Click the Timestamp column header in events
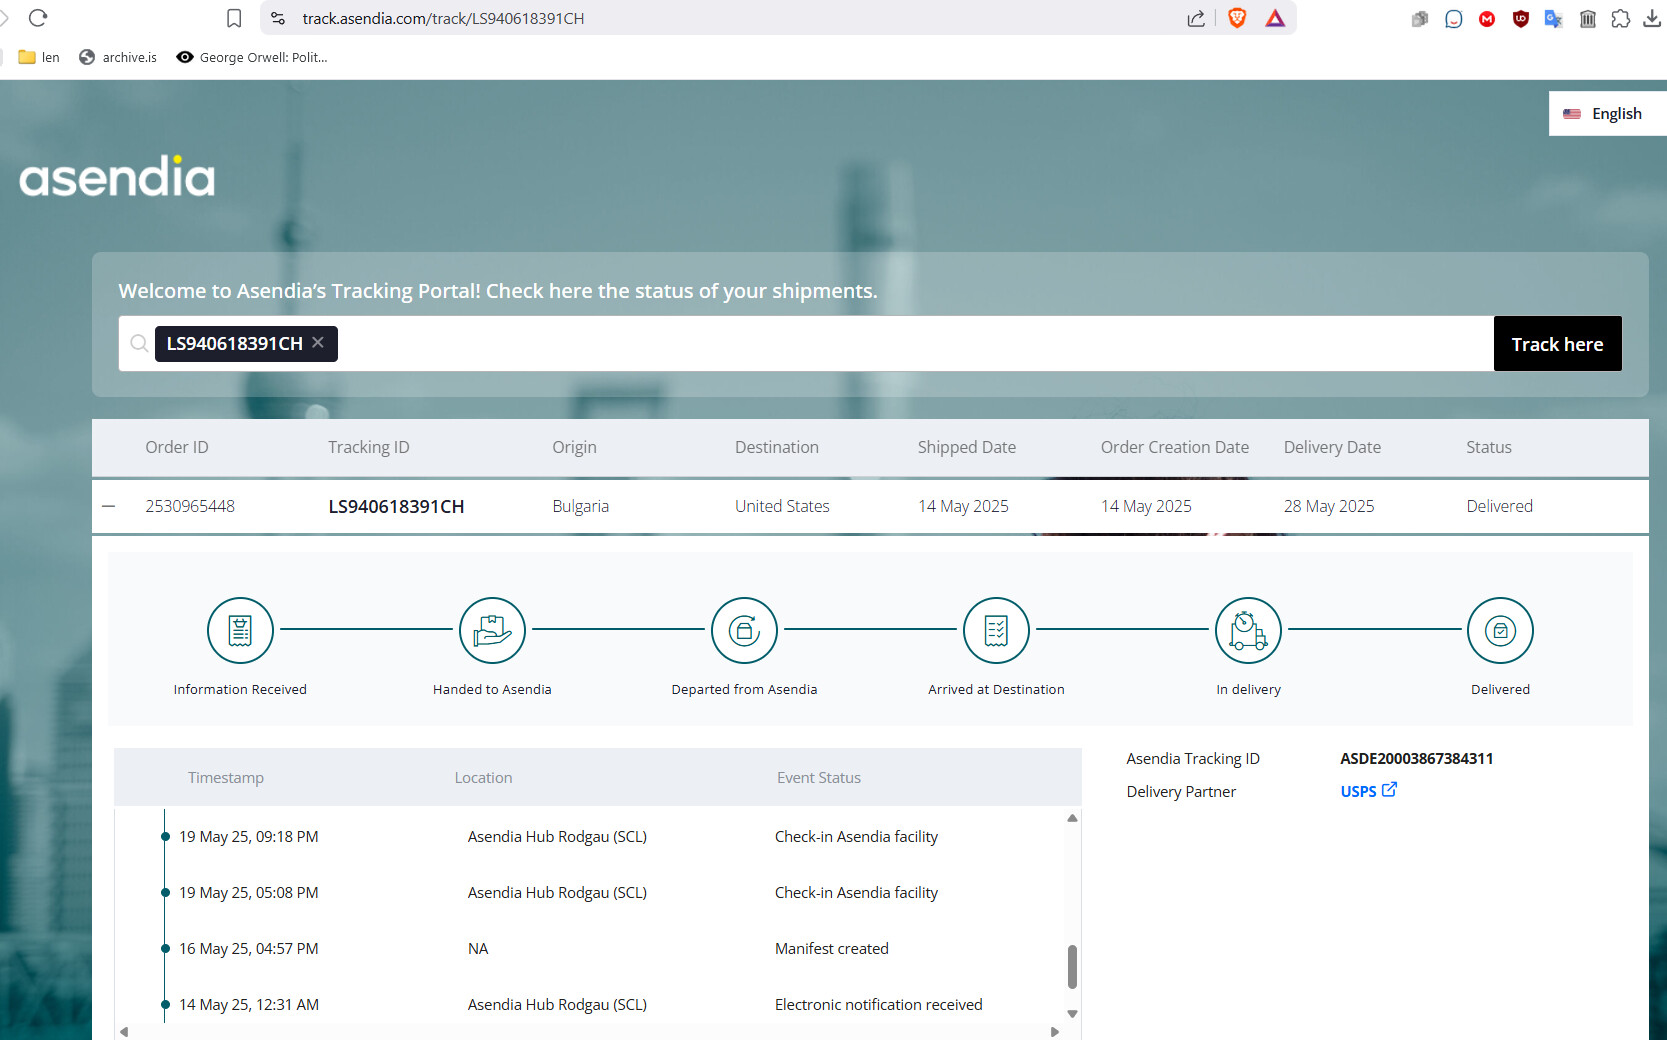The image size is (1667, 1040). click(226, 777)
